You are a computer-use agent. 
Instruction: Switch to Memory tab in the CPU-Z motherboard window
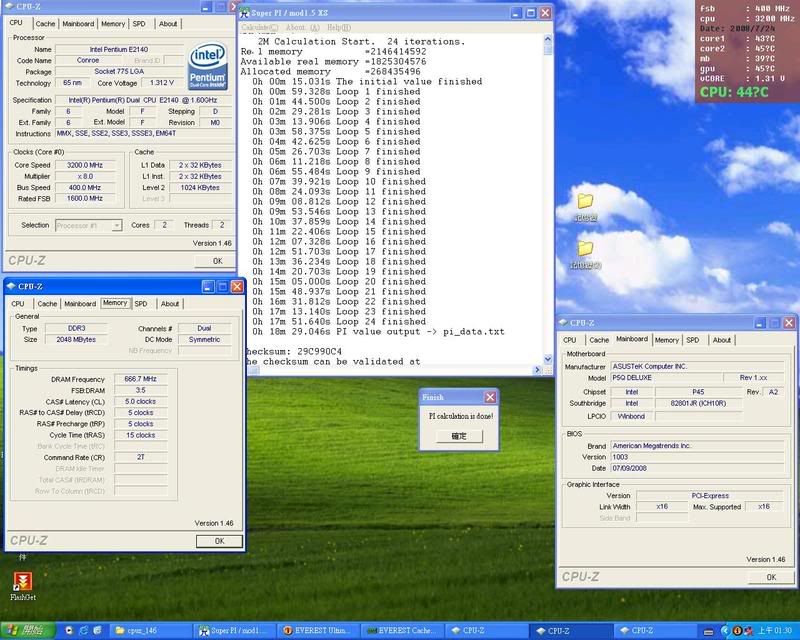(666, 340)
